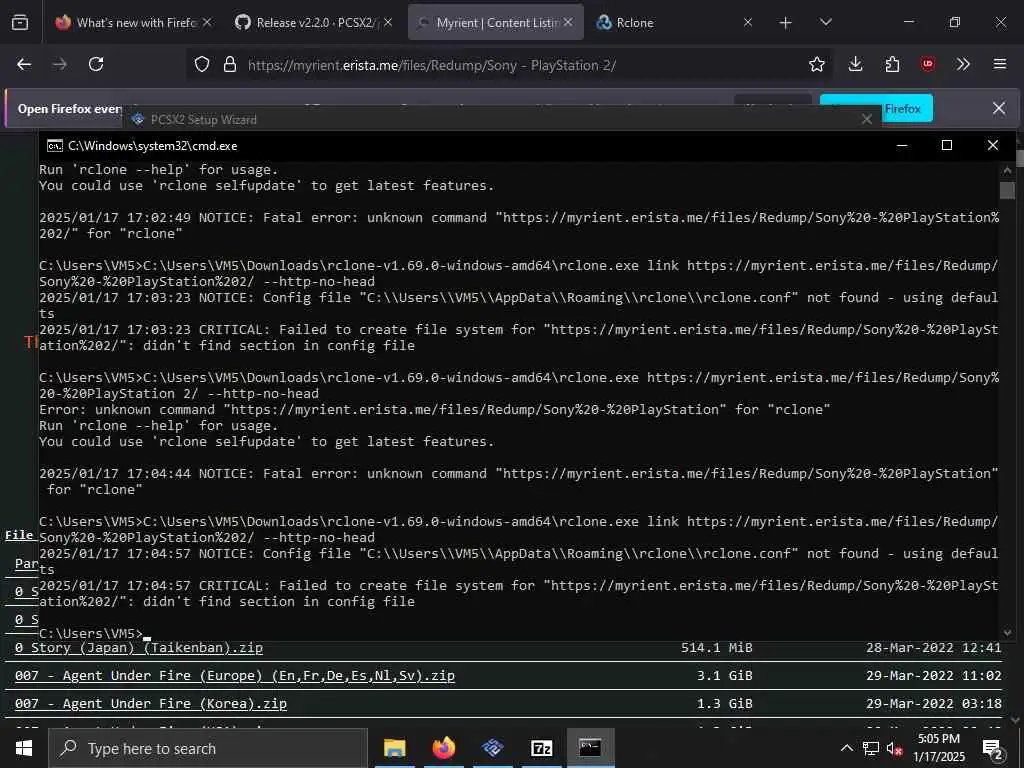Open the muted volume tray icon
This screenshot has height=768, width=1024.
(x=894, y=749)
